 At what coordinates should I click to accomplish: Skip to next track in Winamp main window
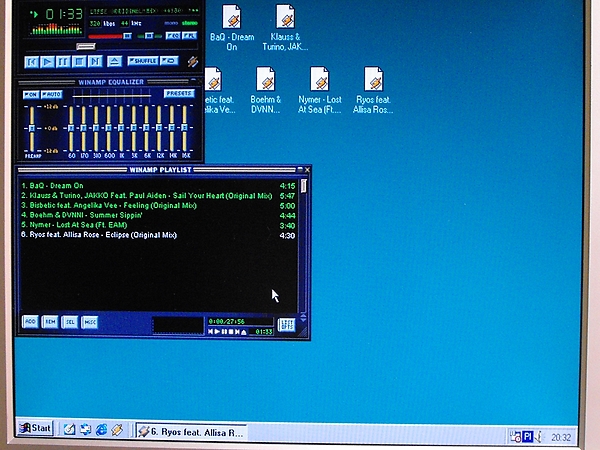(x=95, y=62)
